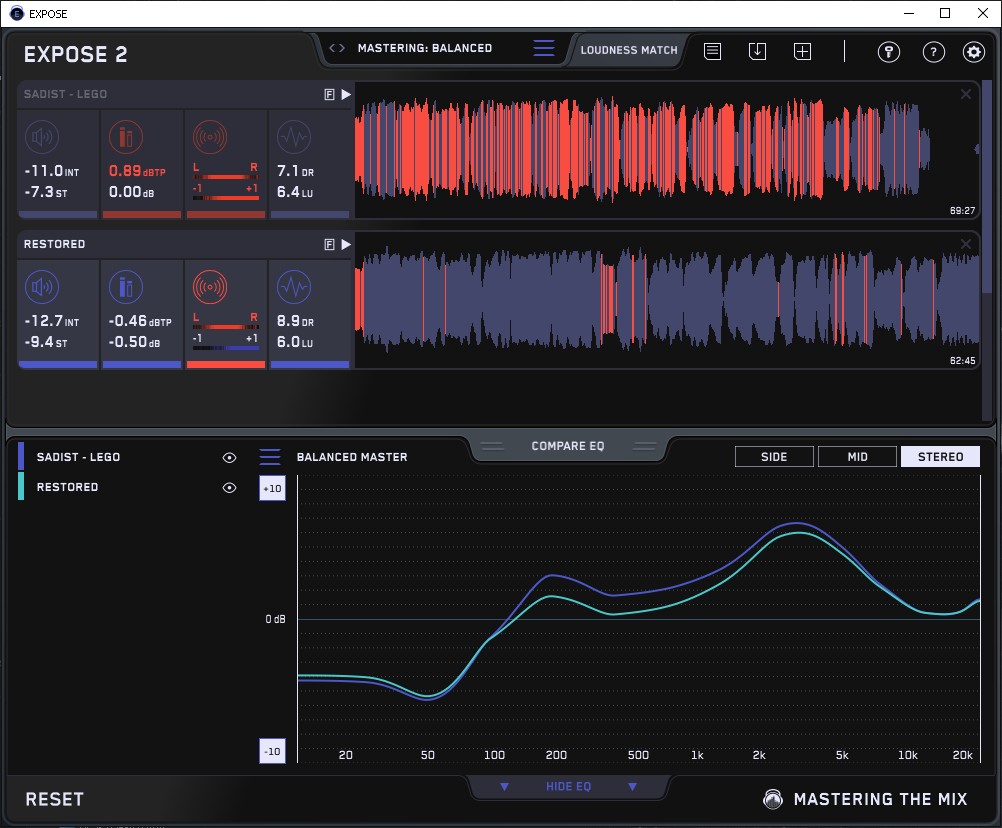Click the add track plus icon

click(x=802, y=51)
